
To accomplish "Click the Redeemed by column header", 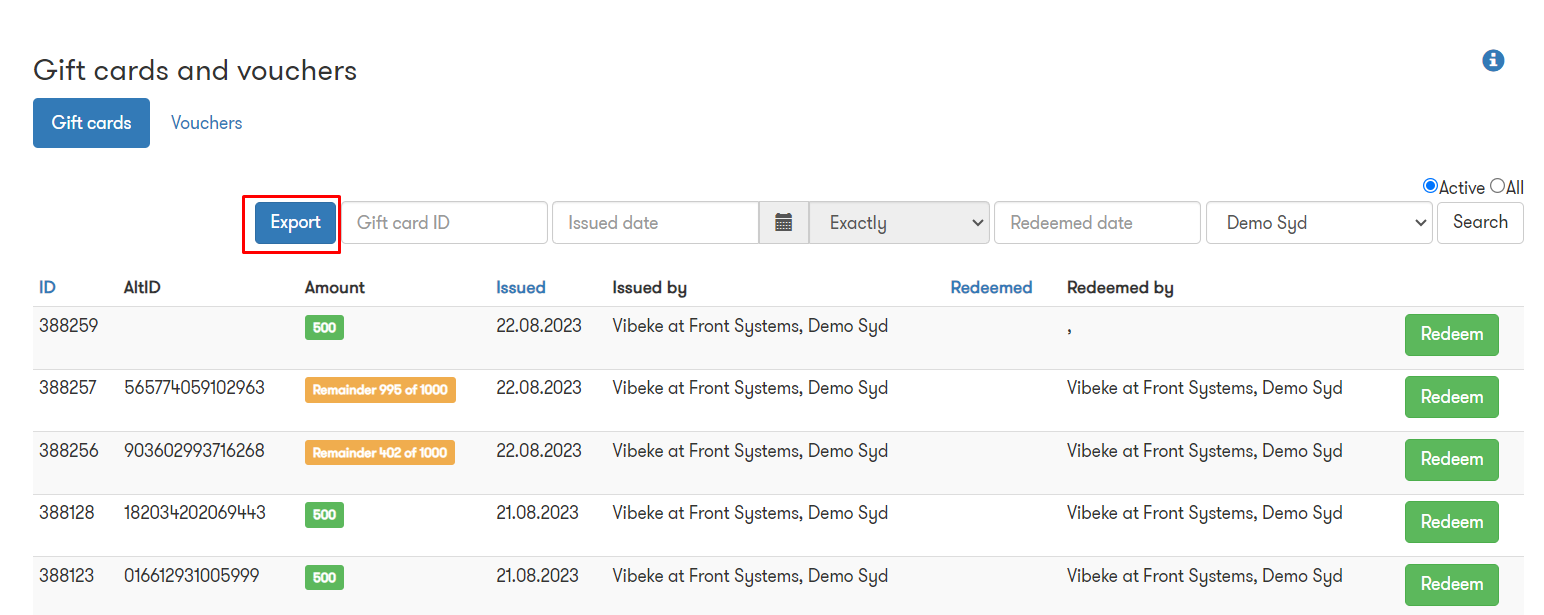I will (x=1120, y=288).
